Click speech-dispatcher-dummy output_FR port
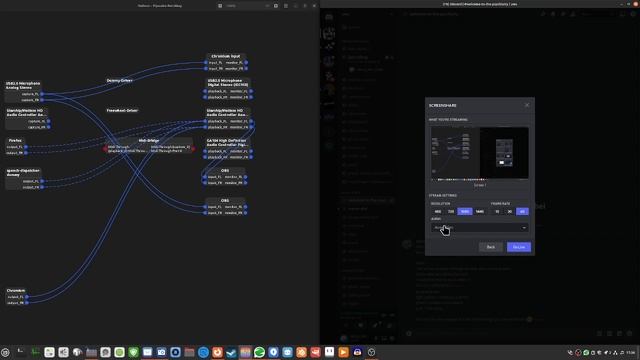 [x=42, y=187]
